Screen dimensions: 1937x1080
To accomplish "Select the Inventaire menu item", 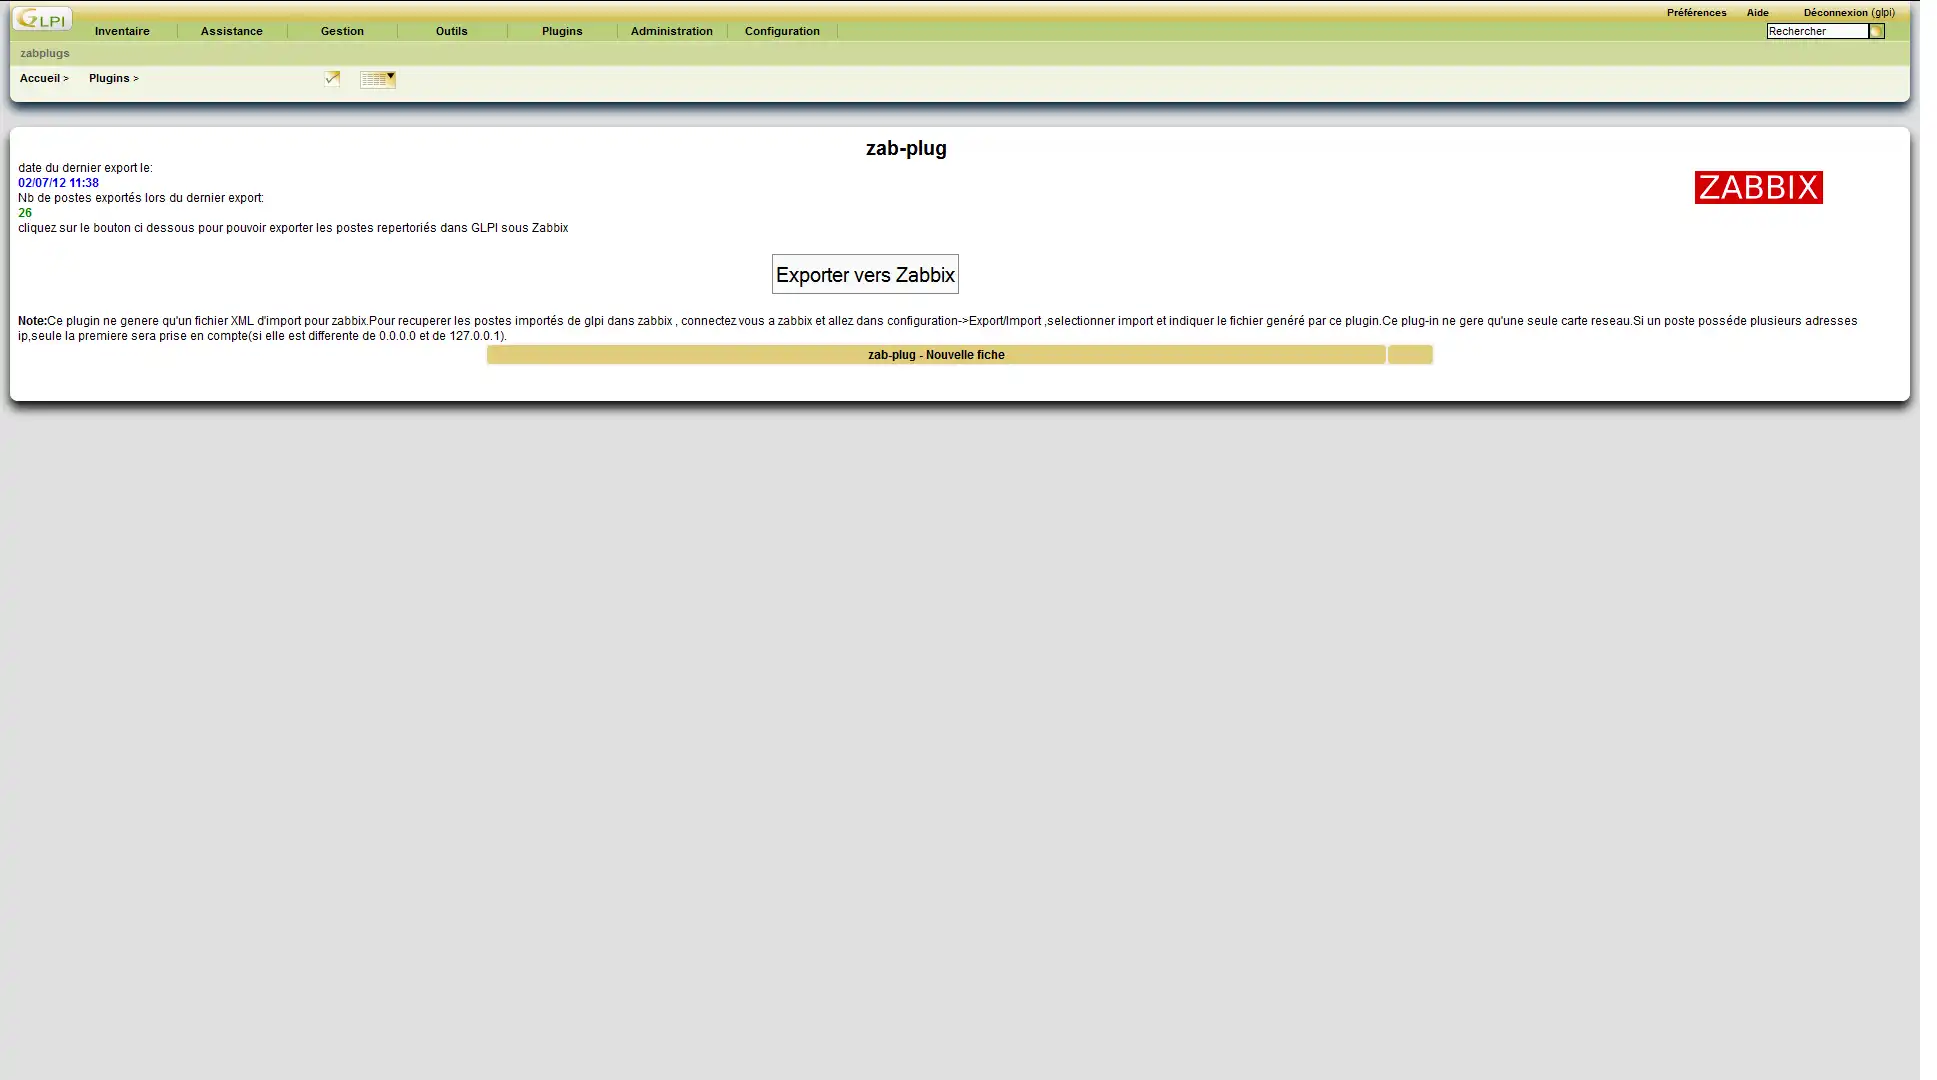I will coord(121,31).
